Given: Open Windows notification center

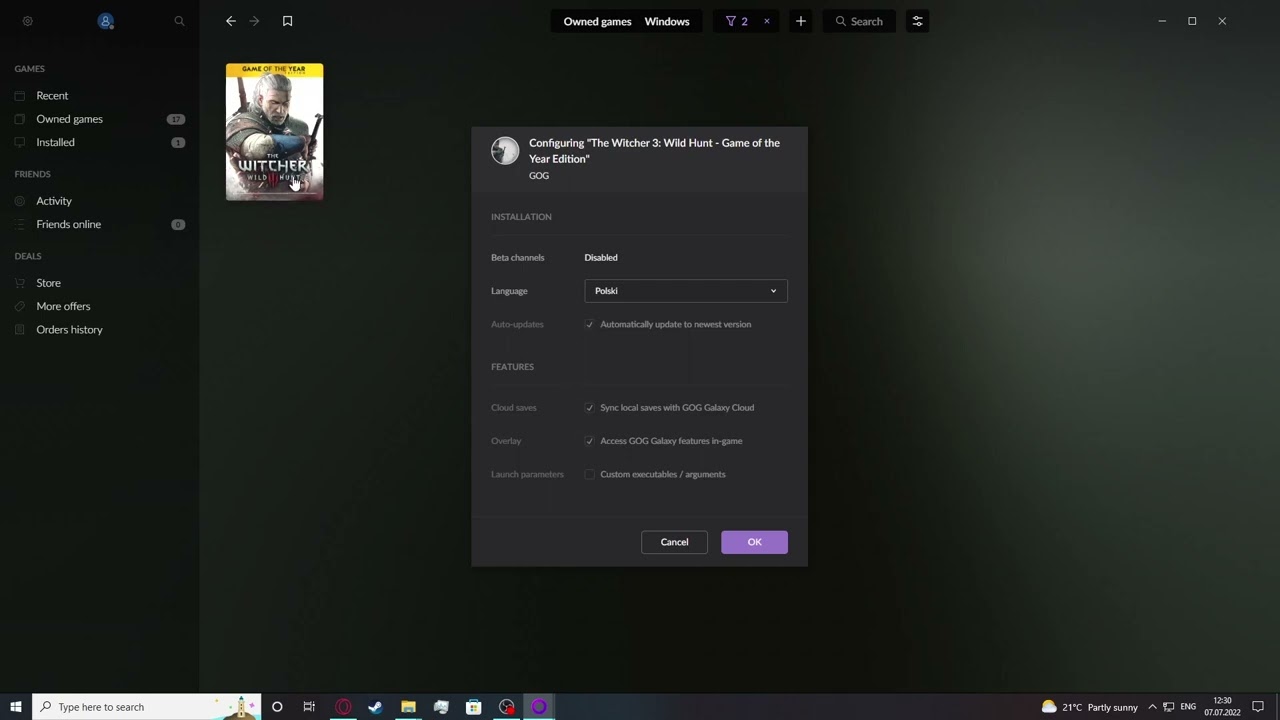Looking at the screenshot, I should pyautogui.click(x=1259, y=707).
